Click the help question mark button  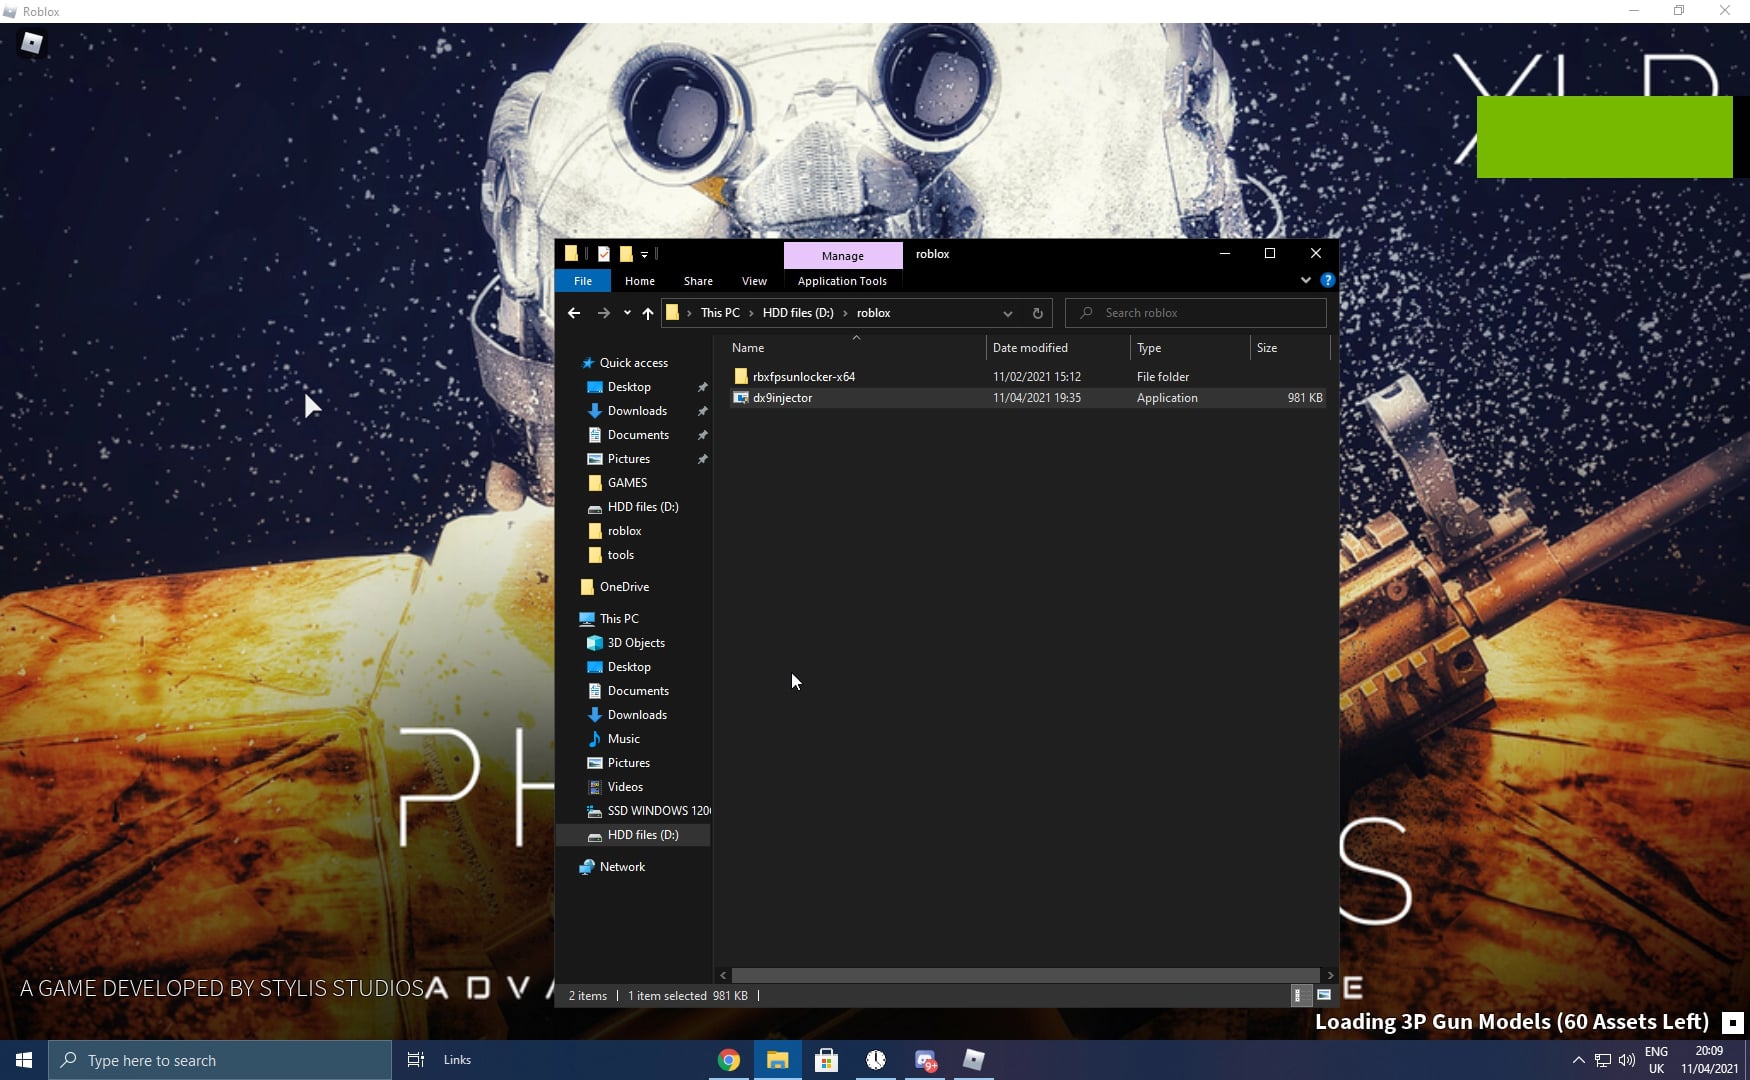click(x=1328, y=280)
